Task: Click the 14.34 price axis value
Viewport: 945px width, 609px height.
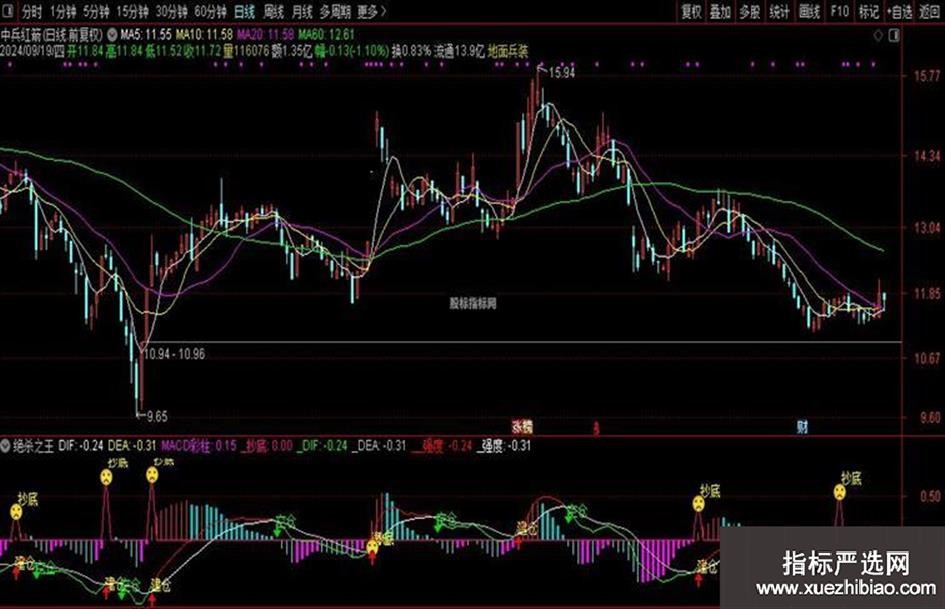Action: click(x=927, y=156)
